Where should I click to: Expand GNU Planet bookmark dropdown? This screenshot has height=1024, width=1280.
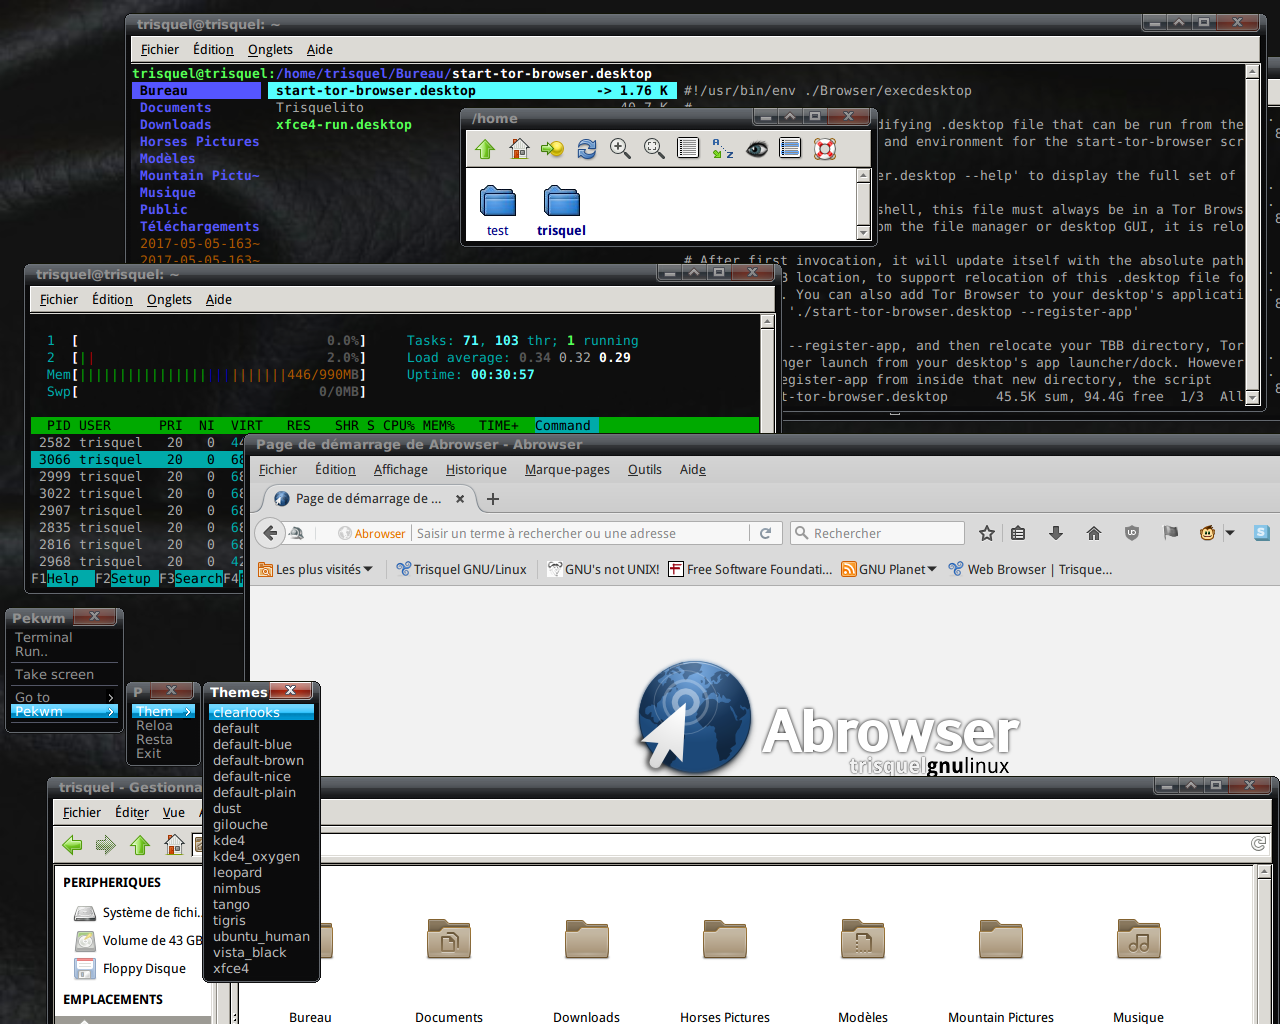tap(889, 569)
